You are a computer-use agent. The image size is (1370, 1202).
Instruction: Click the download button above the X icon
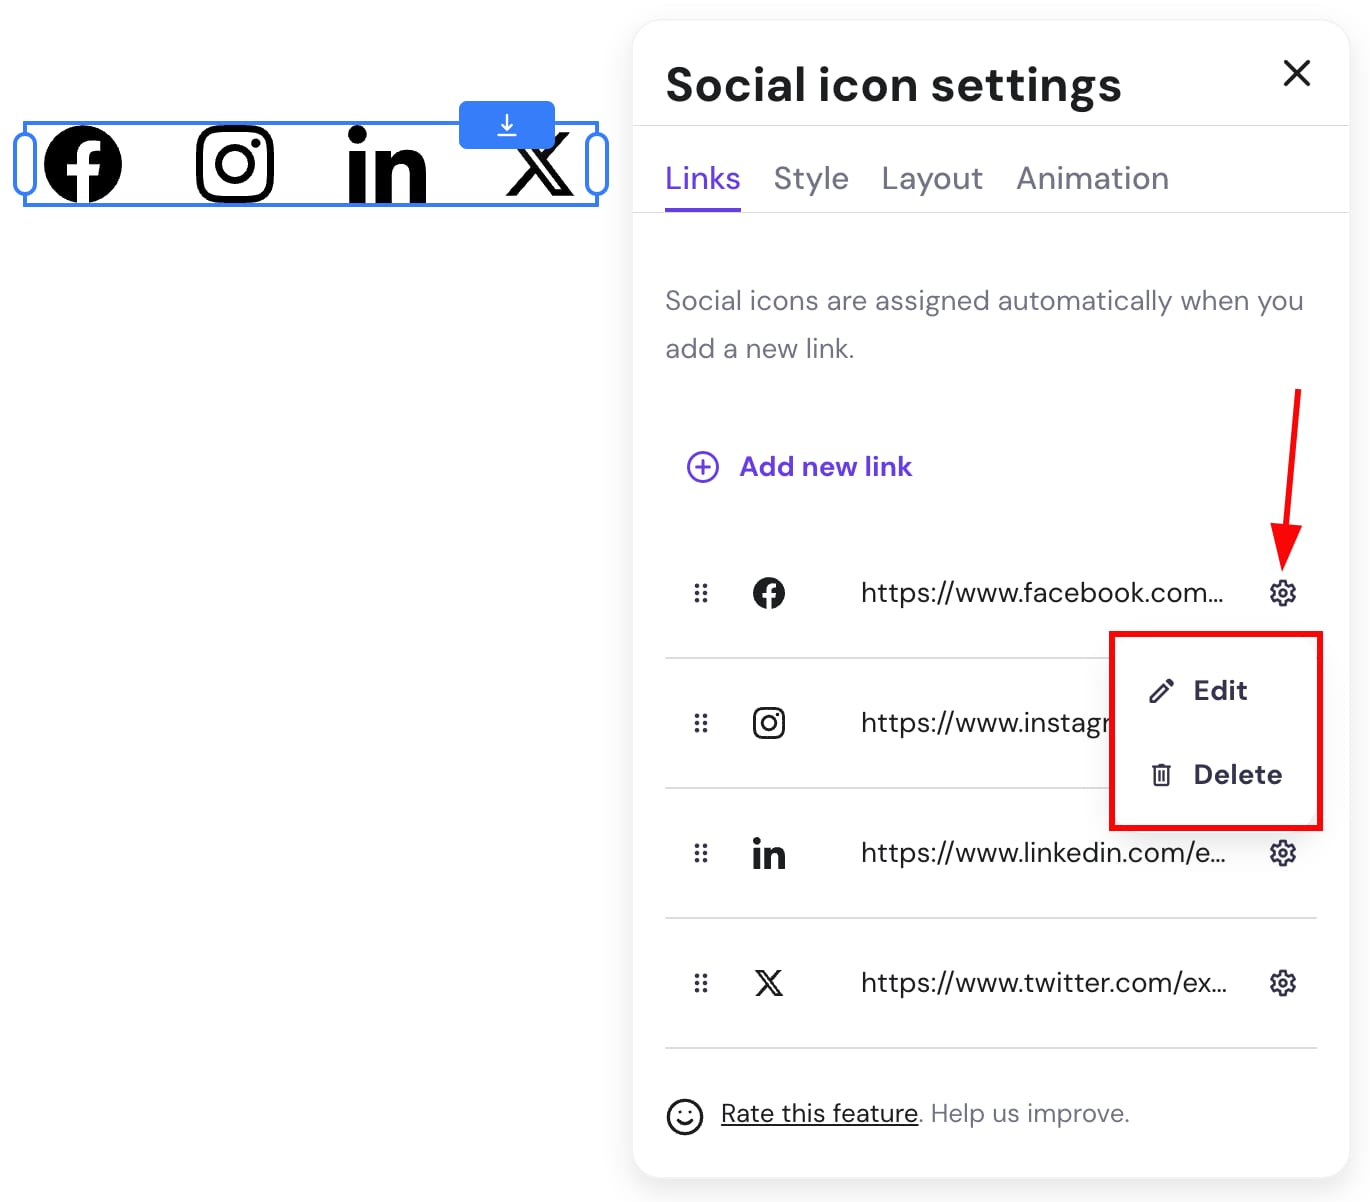506,125
